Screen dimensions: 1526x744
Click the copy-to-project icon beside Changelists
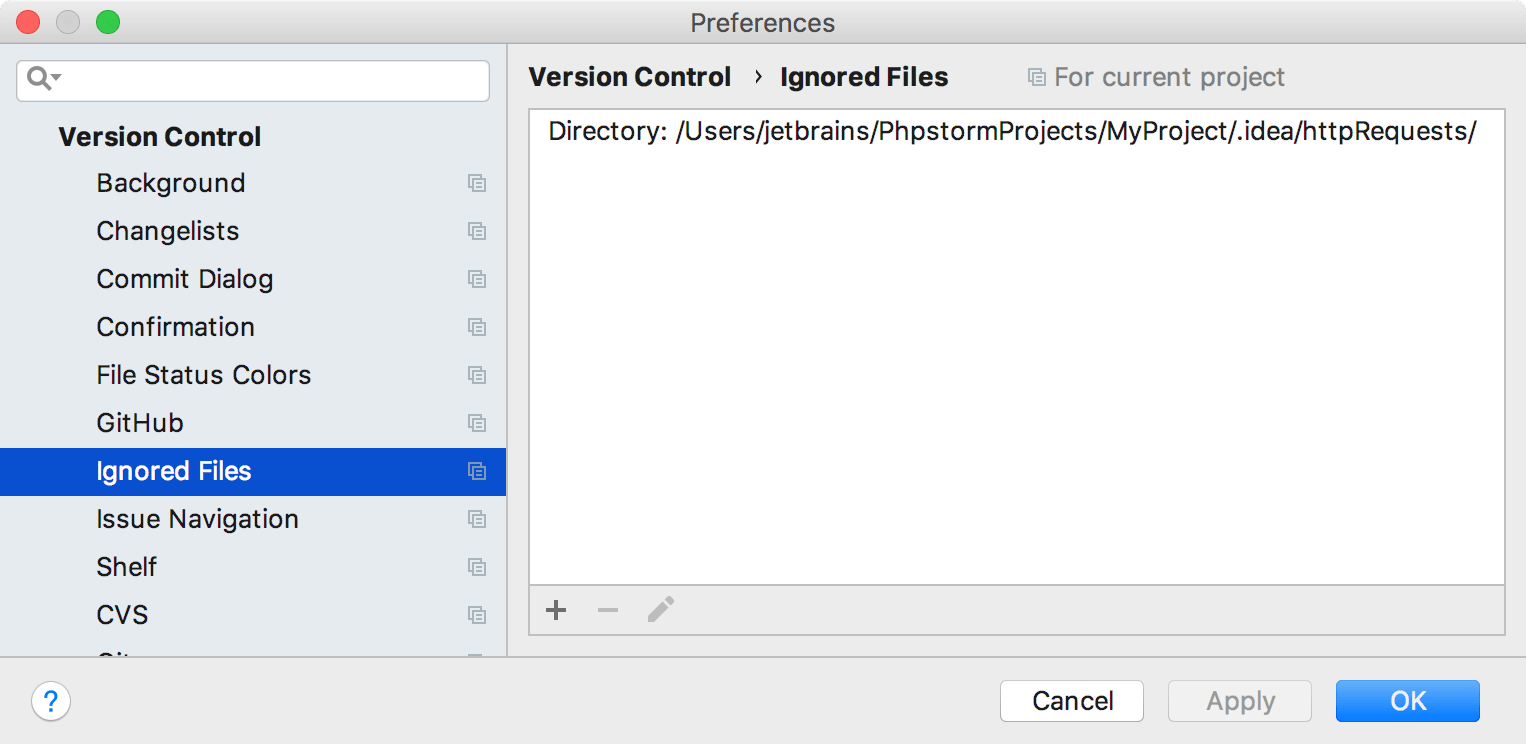click(477, 231)
